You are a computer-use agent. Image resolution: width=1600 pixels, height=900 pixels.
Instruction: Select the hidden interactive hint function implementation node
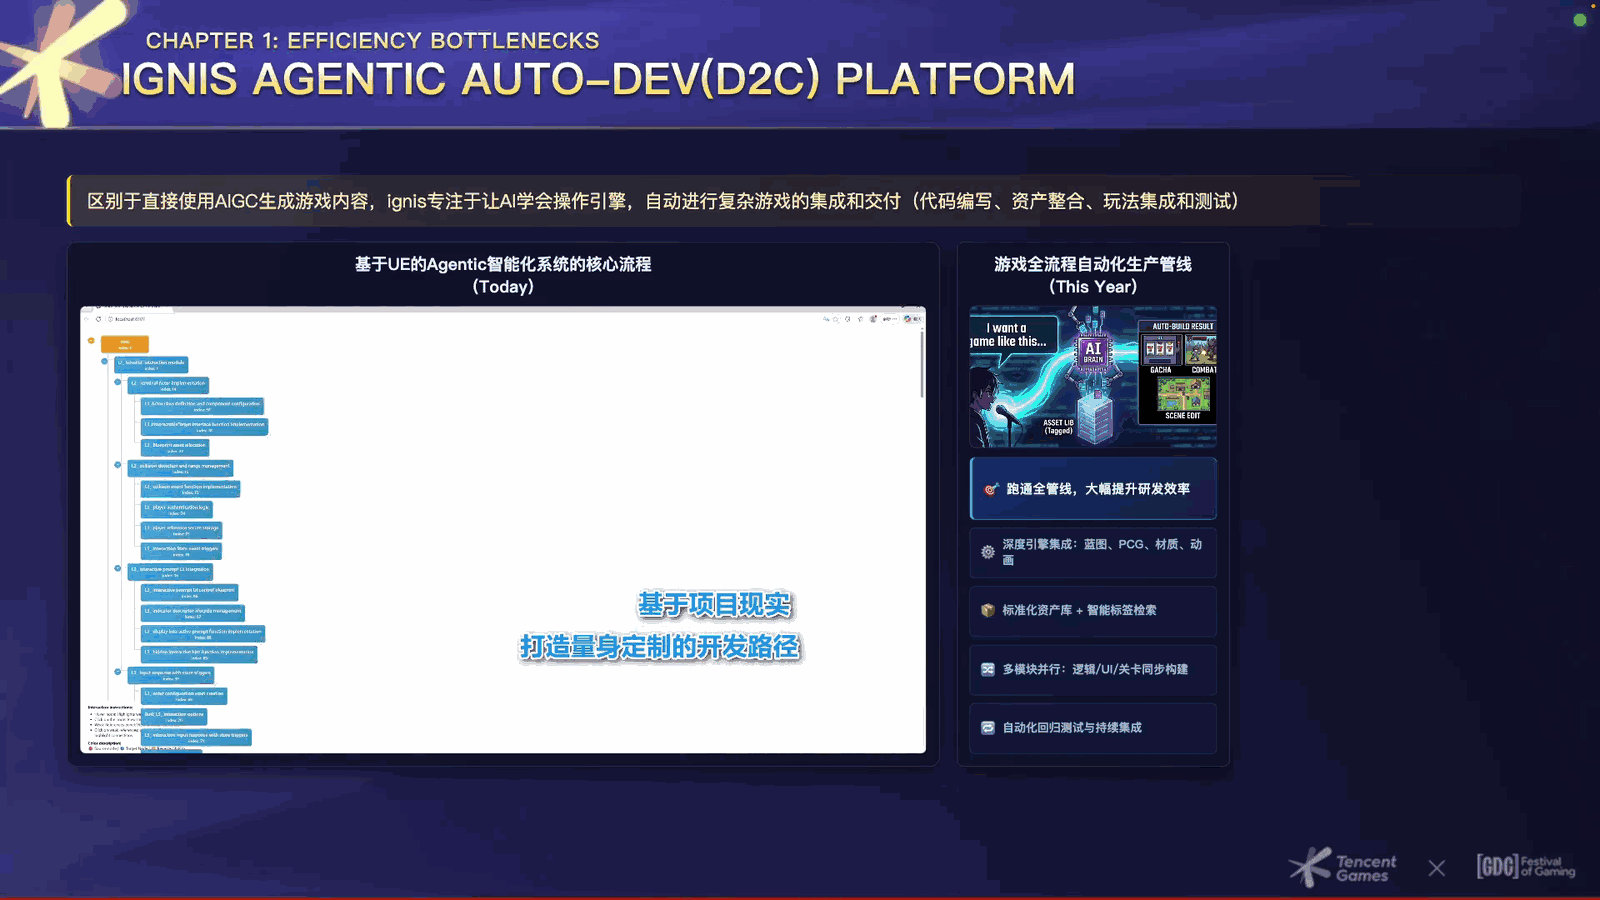(x=199, y=654)
